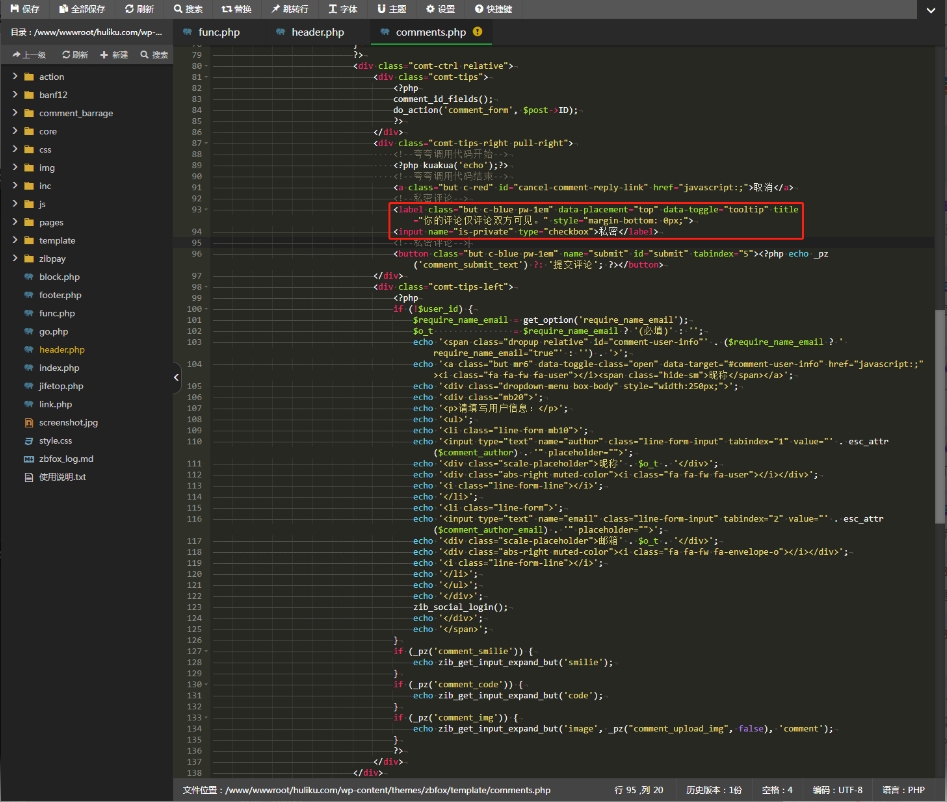Go up one level with 上一级
947x802 pixels.
point(29,54)
